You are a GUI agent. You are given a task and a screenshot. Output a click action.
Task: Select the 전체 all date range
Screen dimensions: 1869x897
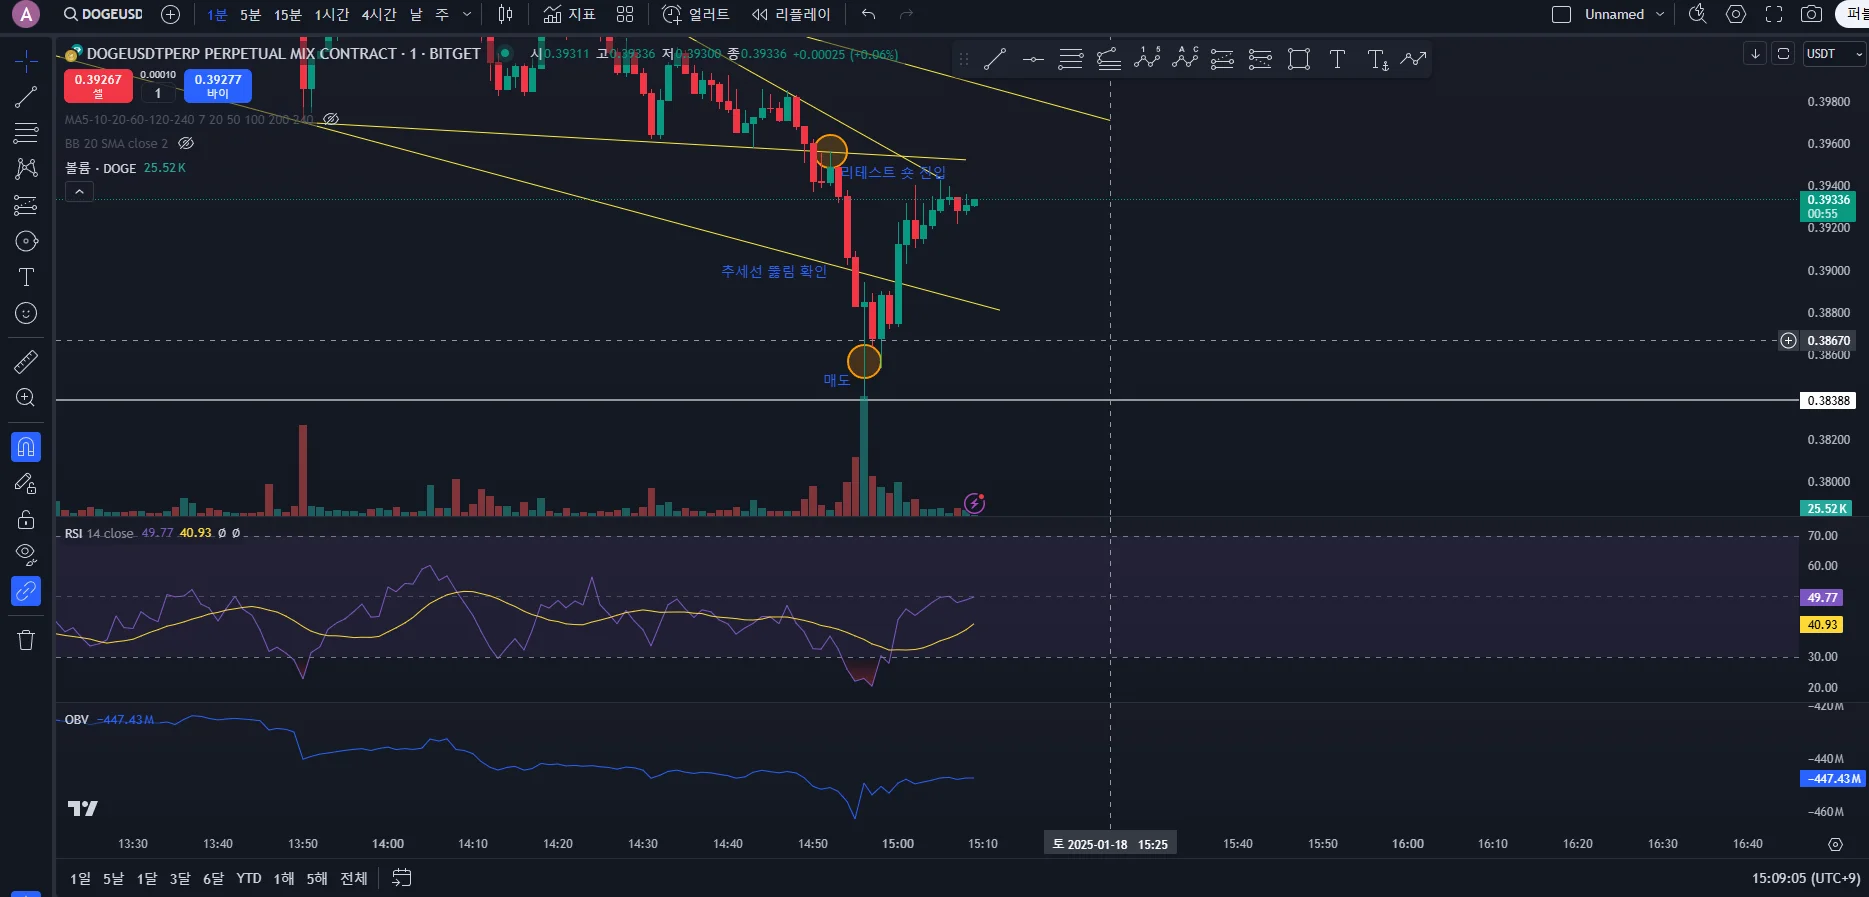[354, 878]
